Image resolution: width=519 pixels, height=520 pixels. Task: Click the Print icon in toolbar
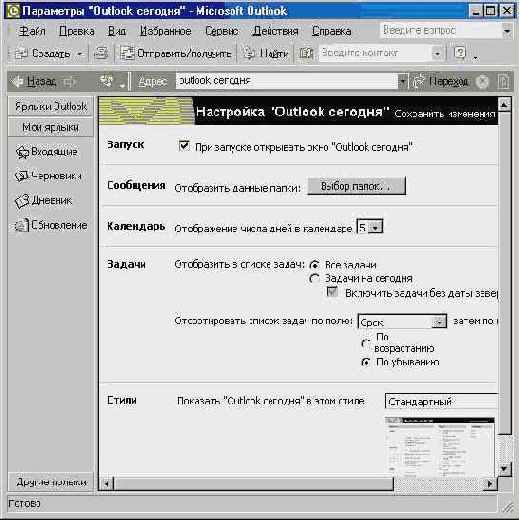pyautogui.click(x=100, y=53)
